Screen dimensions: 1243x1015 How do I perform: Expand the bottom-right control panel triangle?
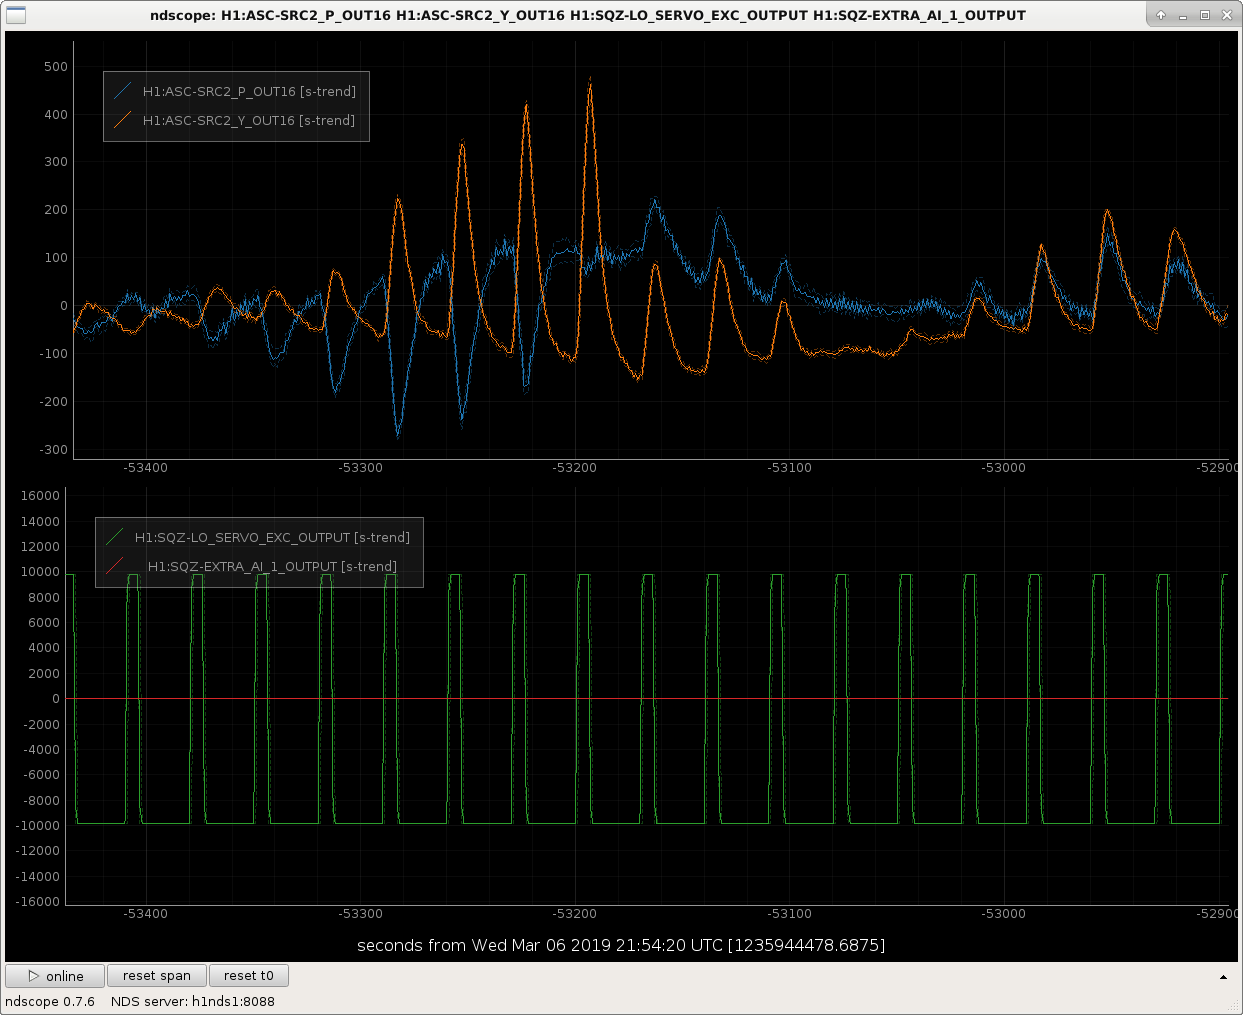tap(1223, 977)
